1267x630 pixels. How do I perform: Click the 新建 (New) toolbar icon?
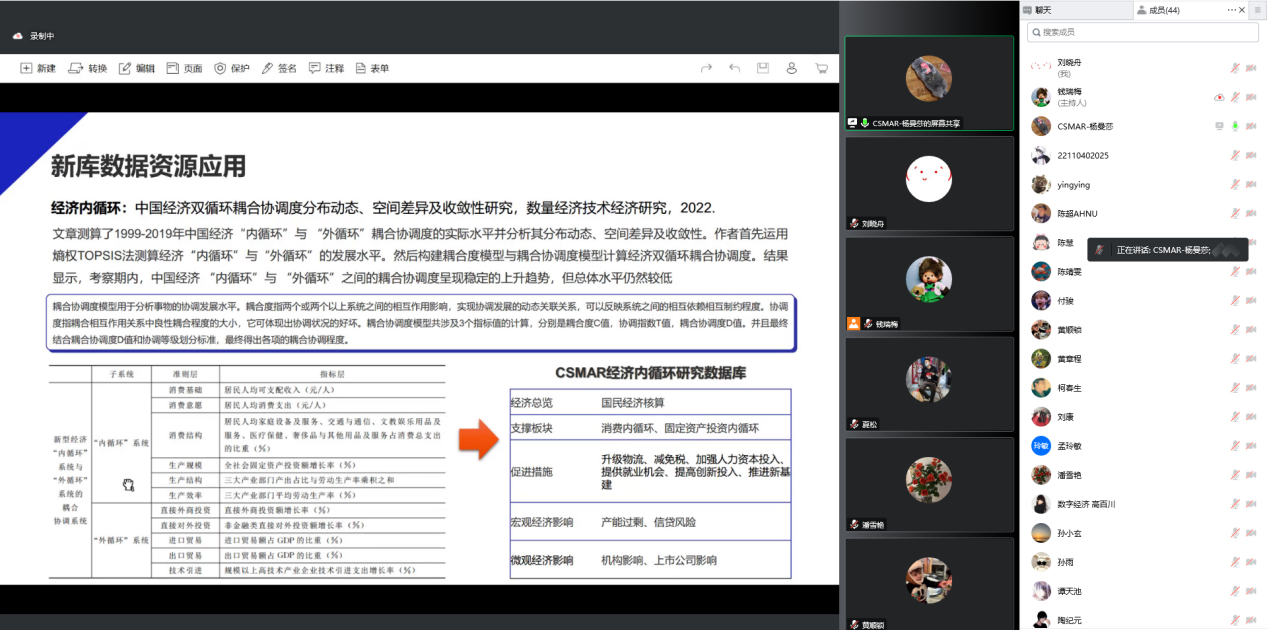pos(38,68)
